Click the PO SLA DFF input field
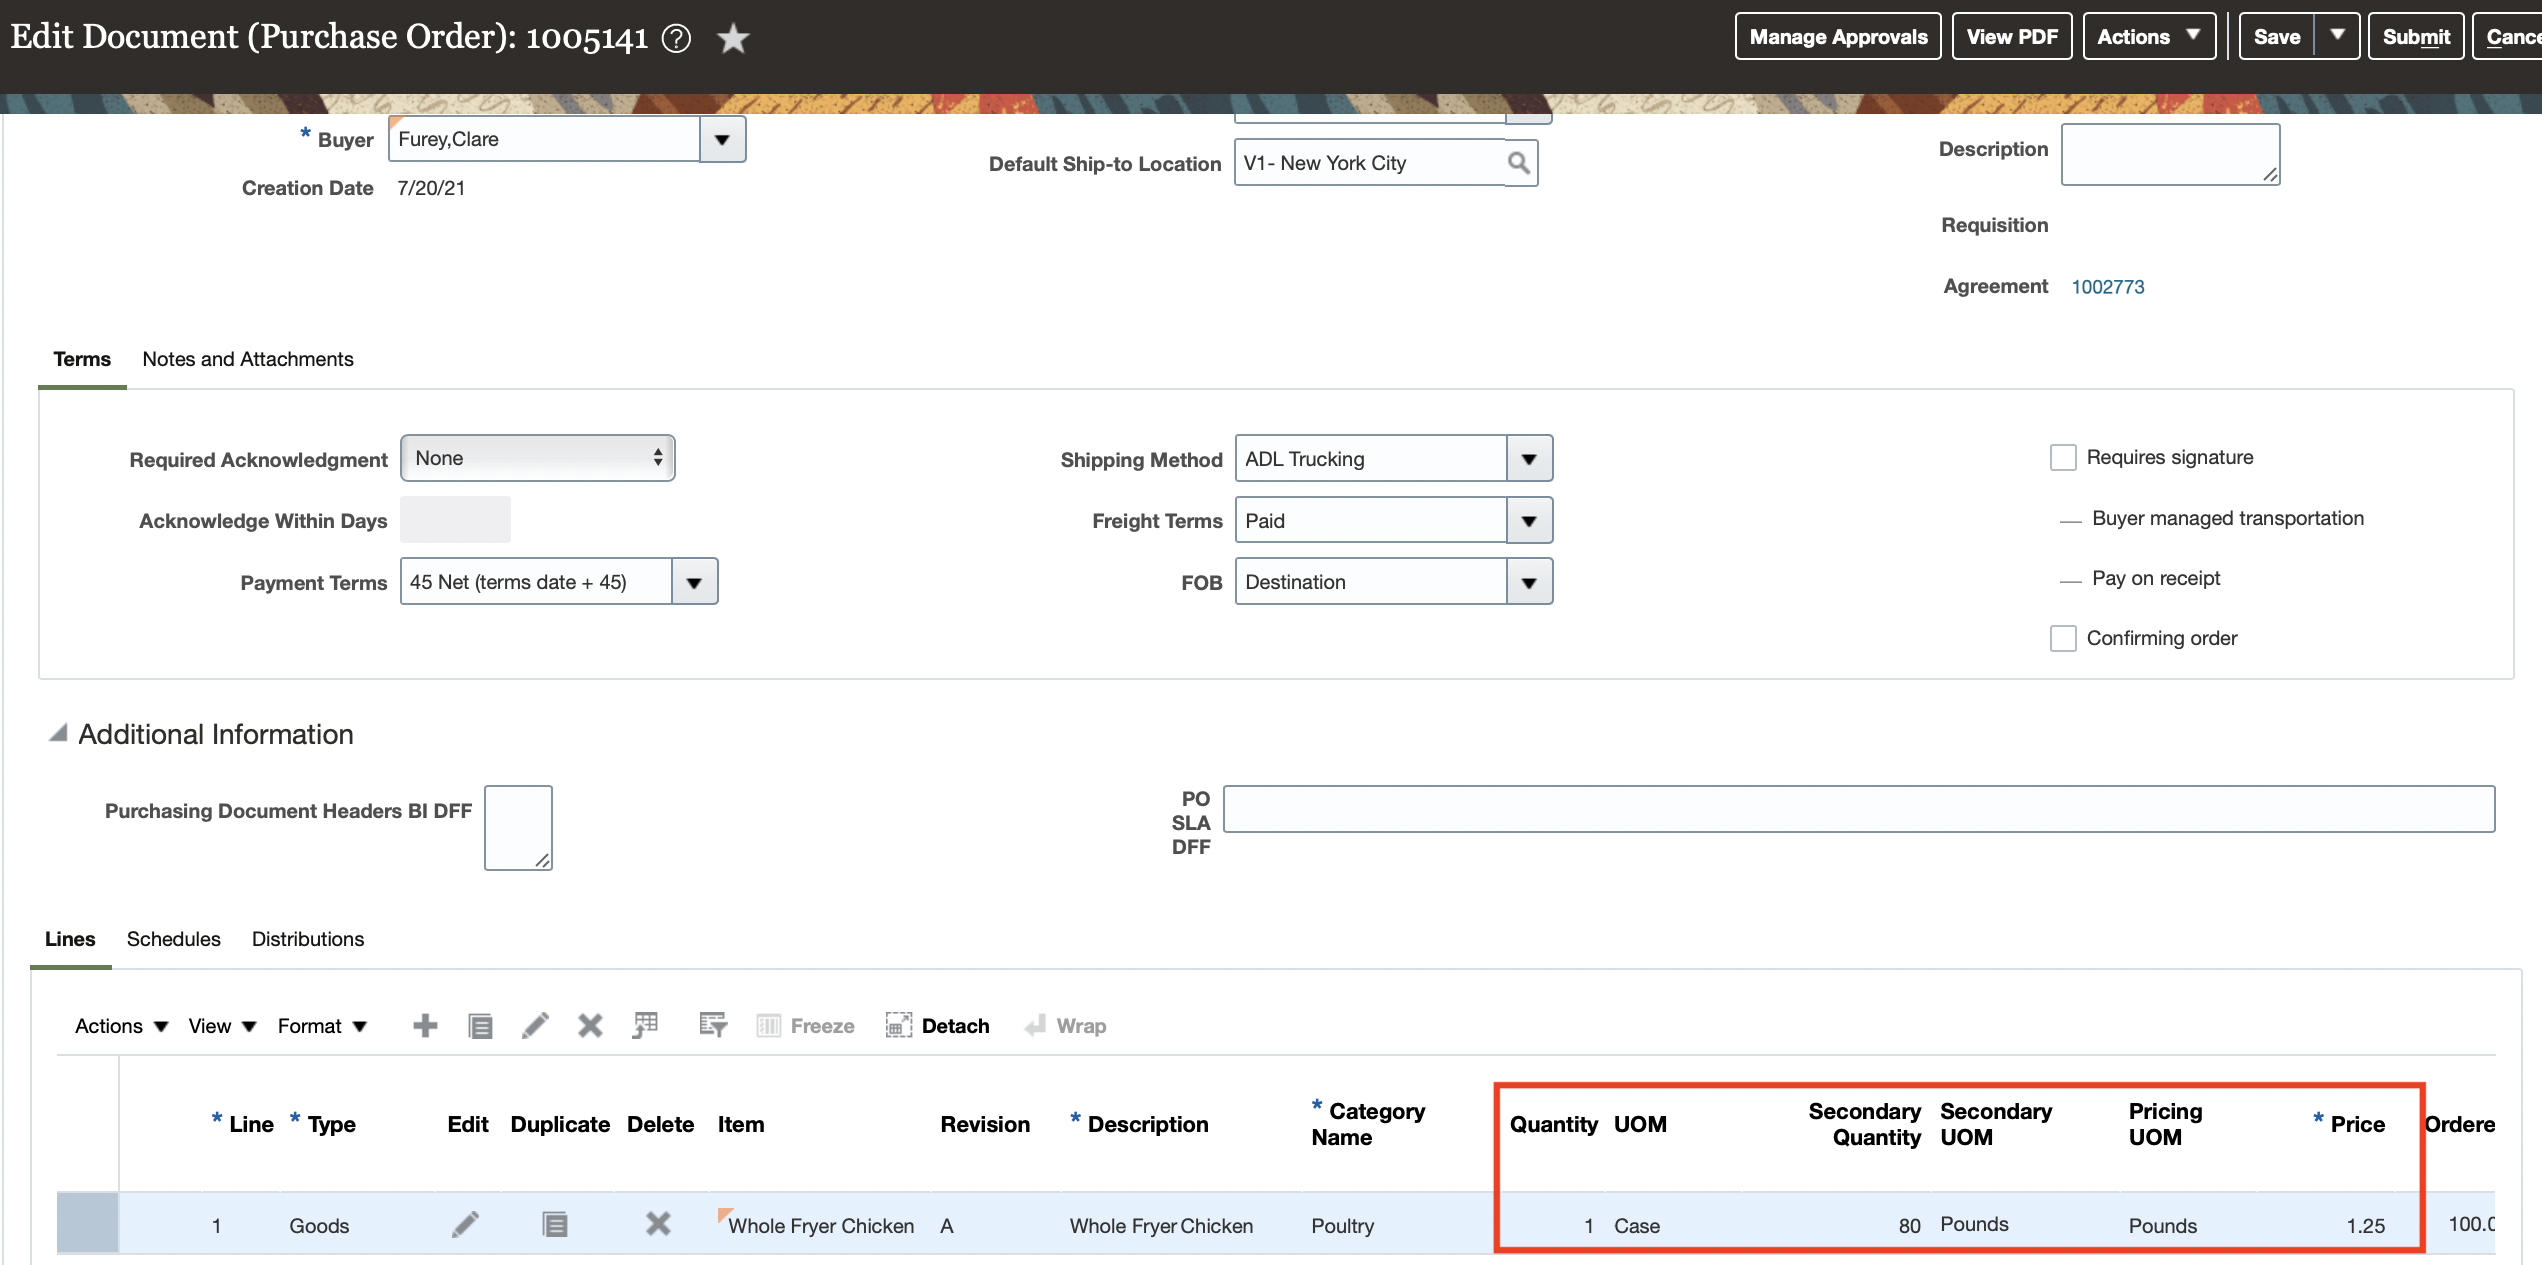The width and height of the screenshot is (2542, 1265). (1858, 809)
